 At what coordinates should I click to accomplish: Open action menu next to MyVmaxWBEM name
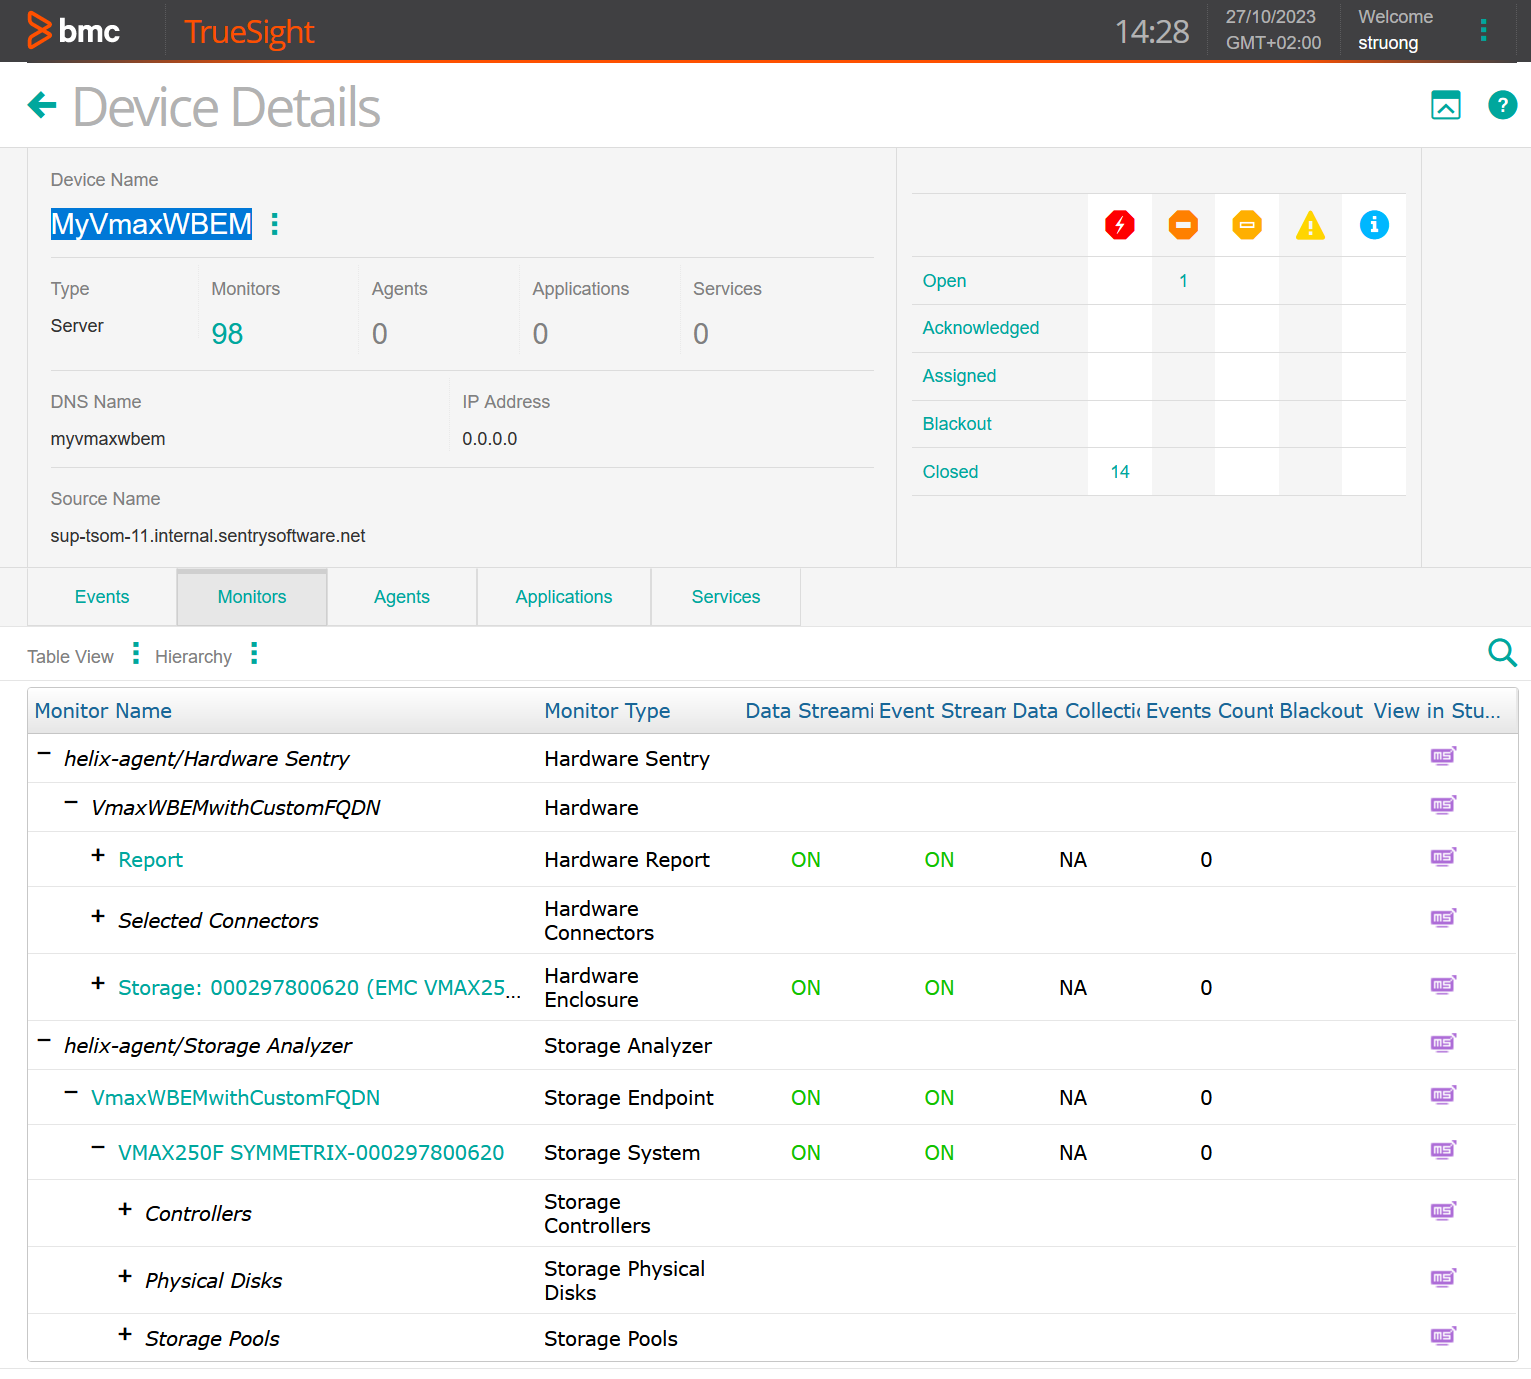coord(275,224)
